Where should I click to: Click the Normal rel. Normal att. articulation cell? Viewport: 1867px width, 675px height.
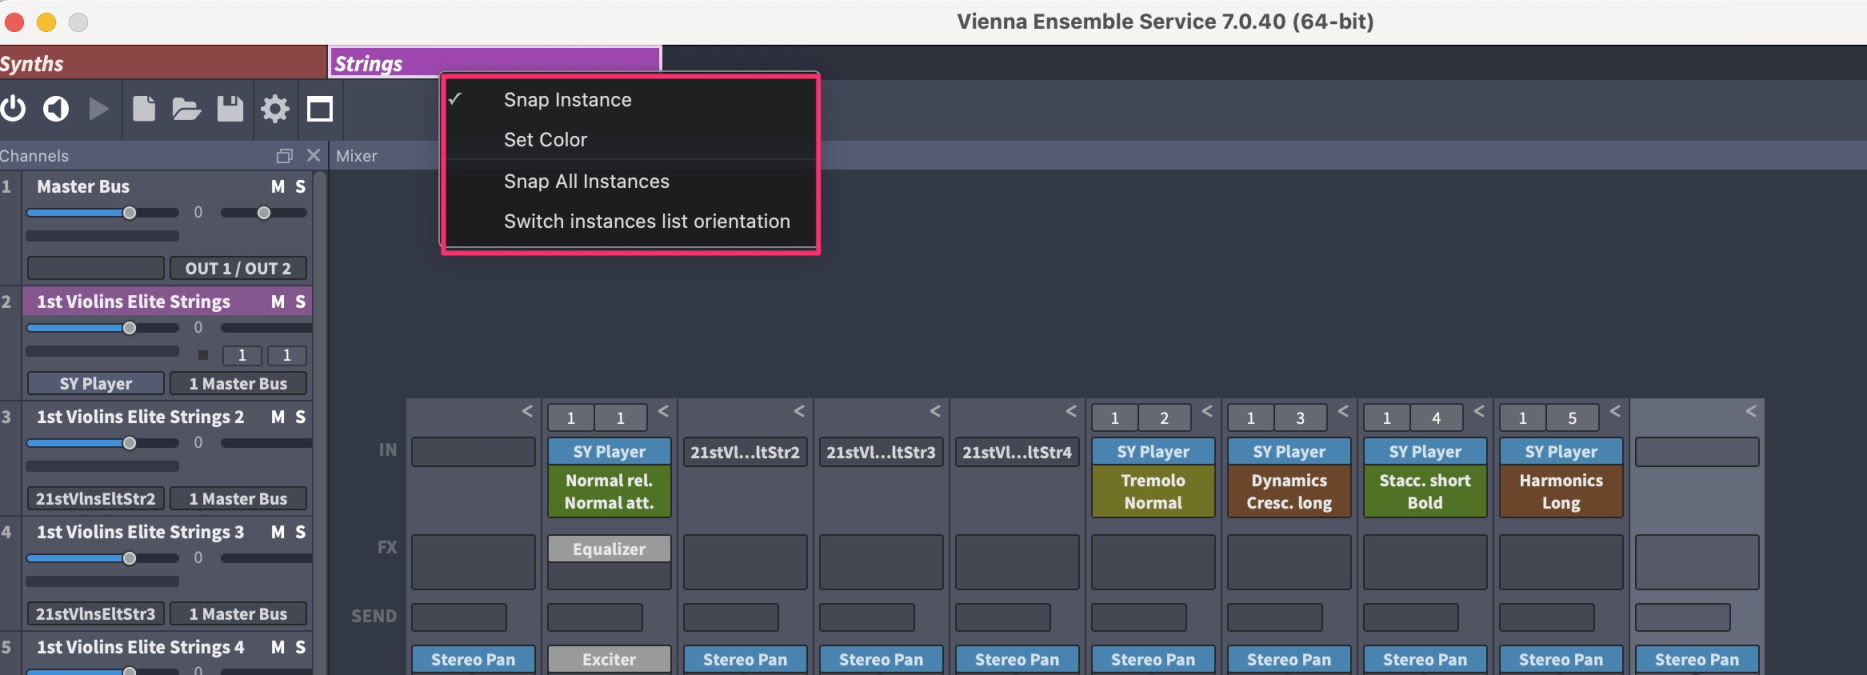tap(609, 492)
